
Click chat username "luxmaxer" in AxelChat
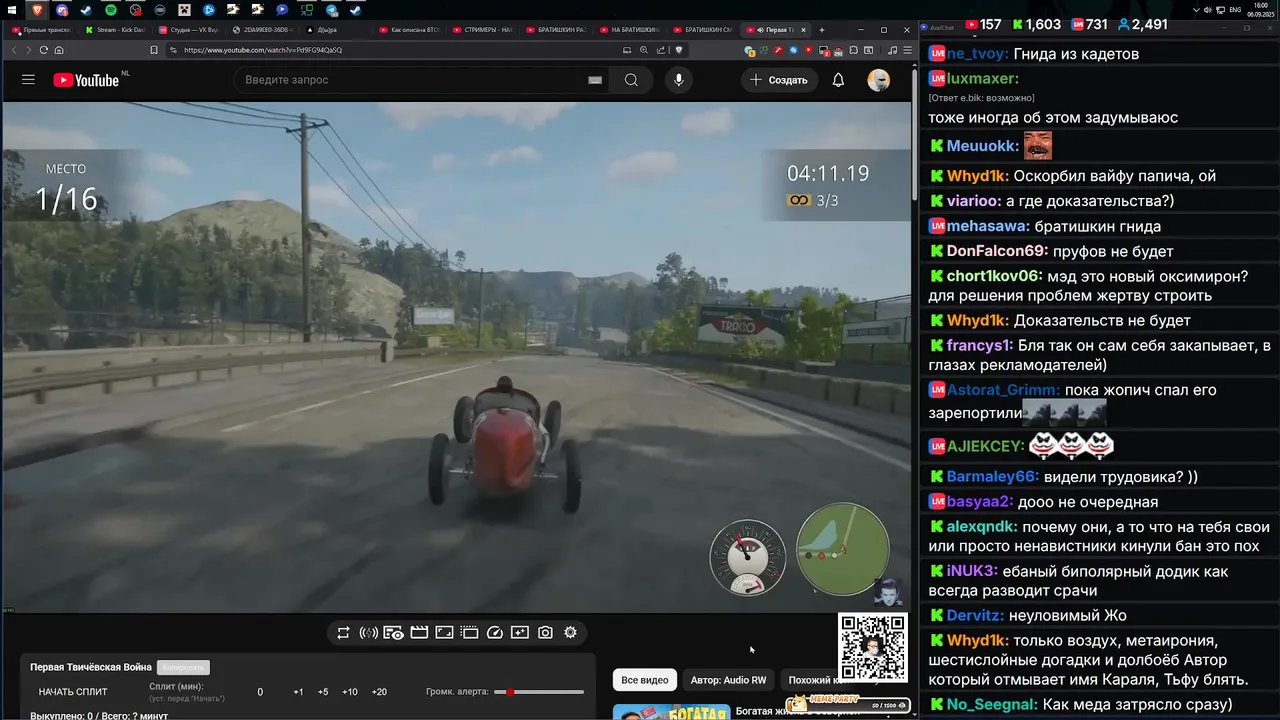point(982,78)
